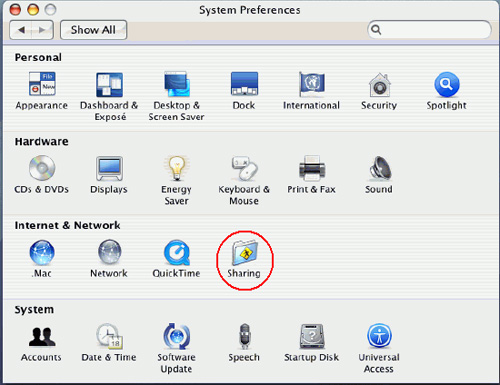Click the Spotlight search field

click(429, 30)
